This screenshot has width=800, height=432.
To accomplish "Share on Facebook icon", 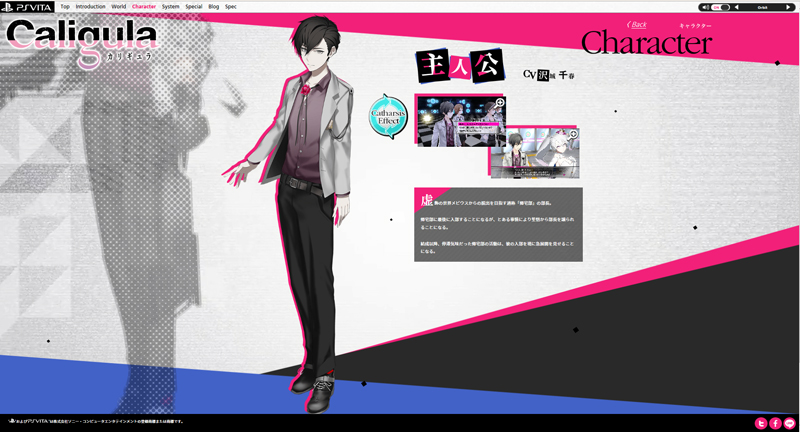I will click(x=775, y=423).
